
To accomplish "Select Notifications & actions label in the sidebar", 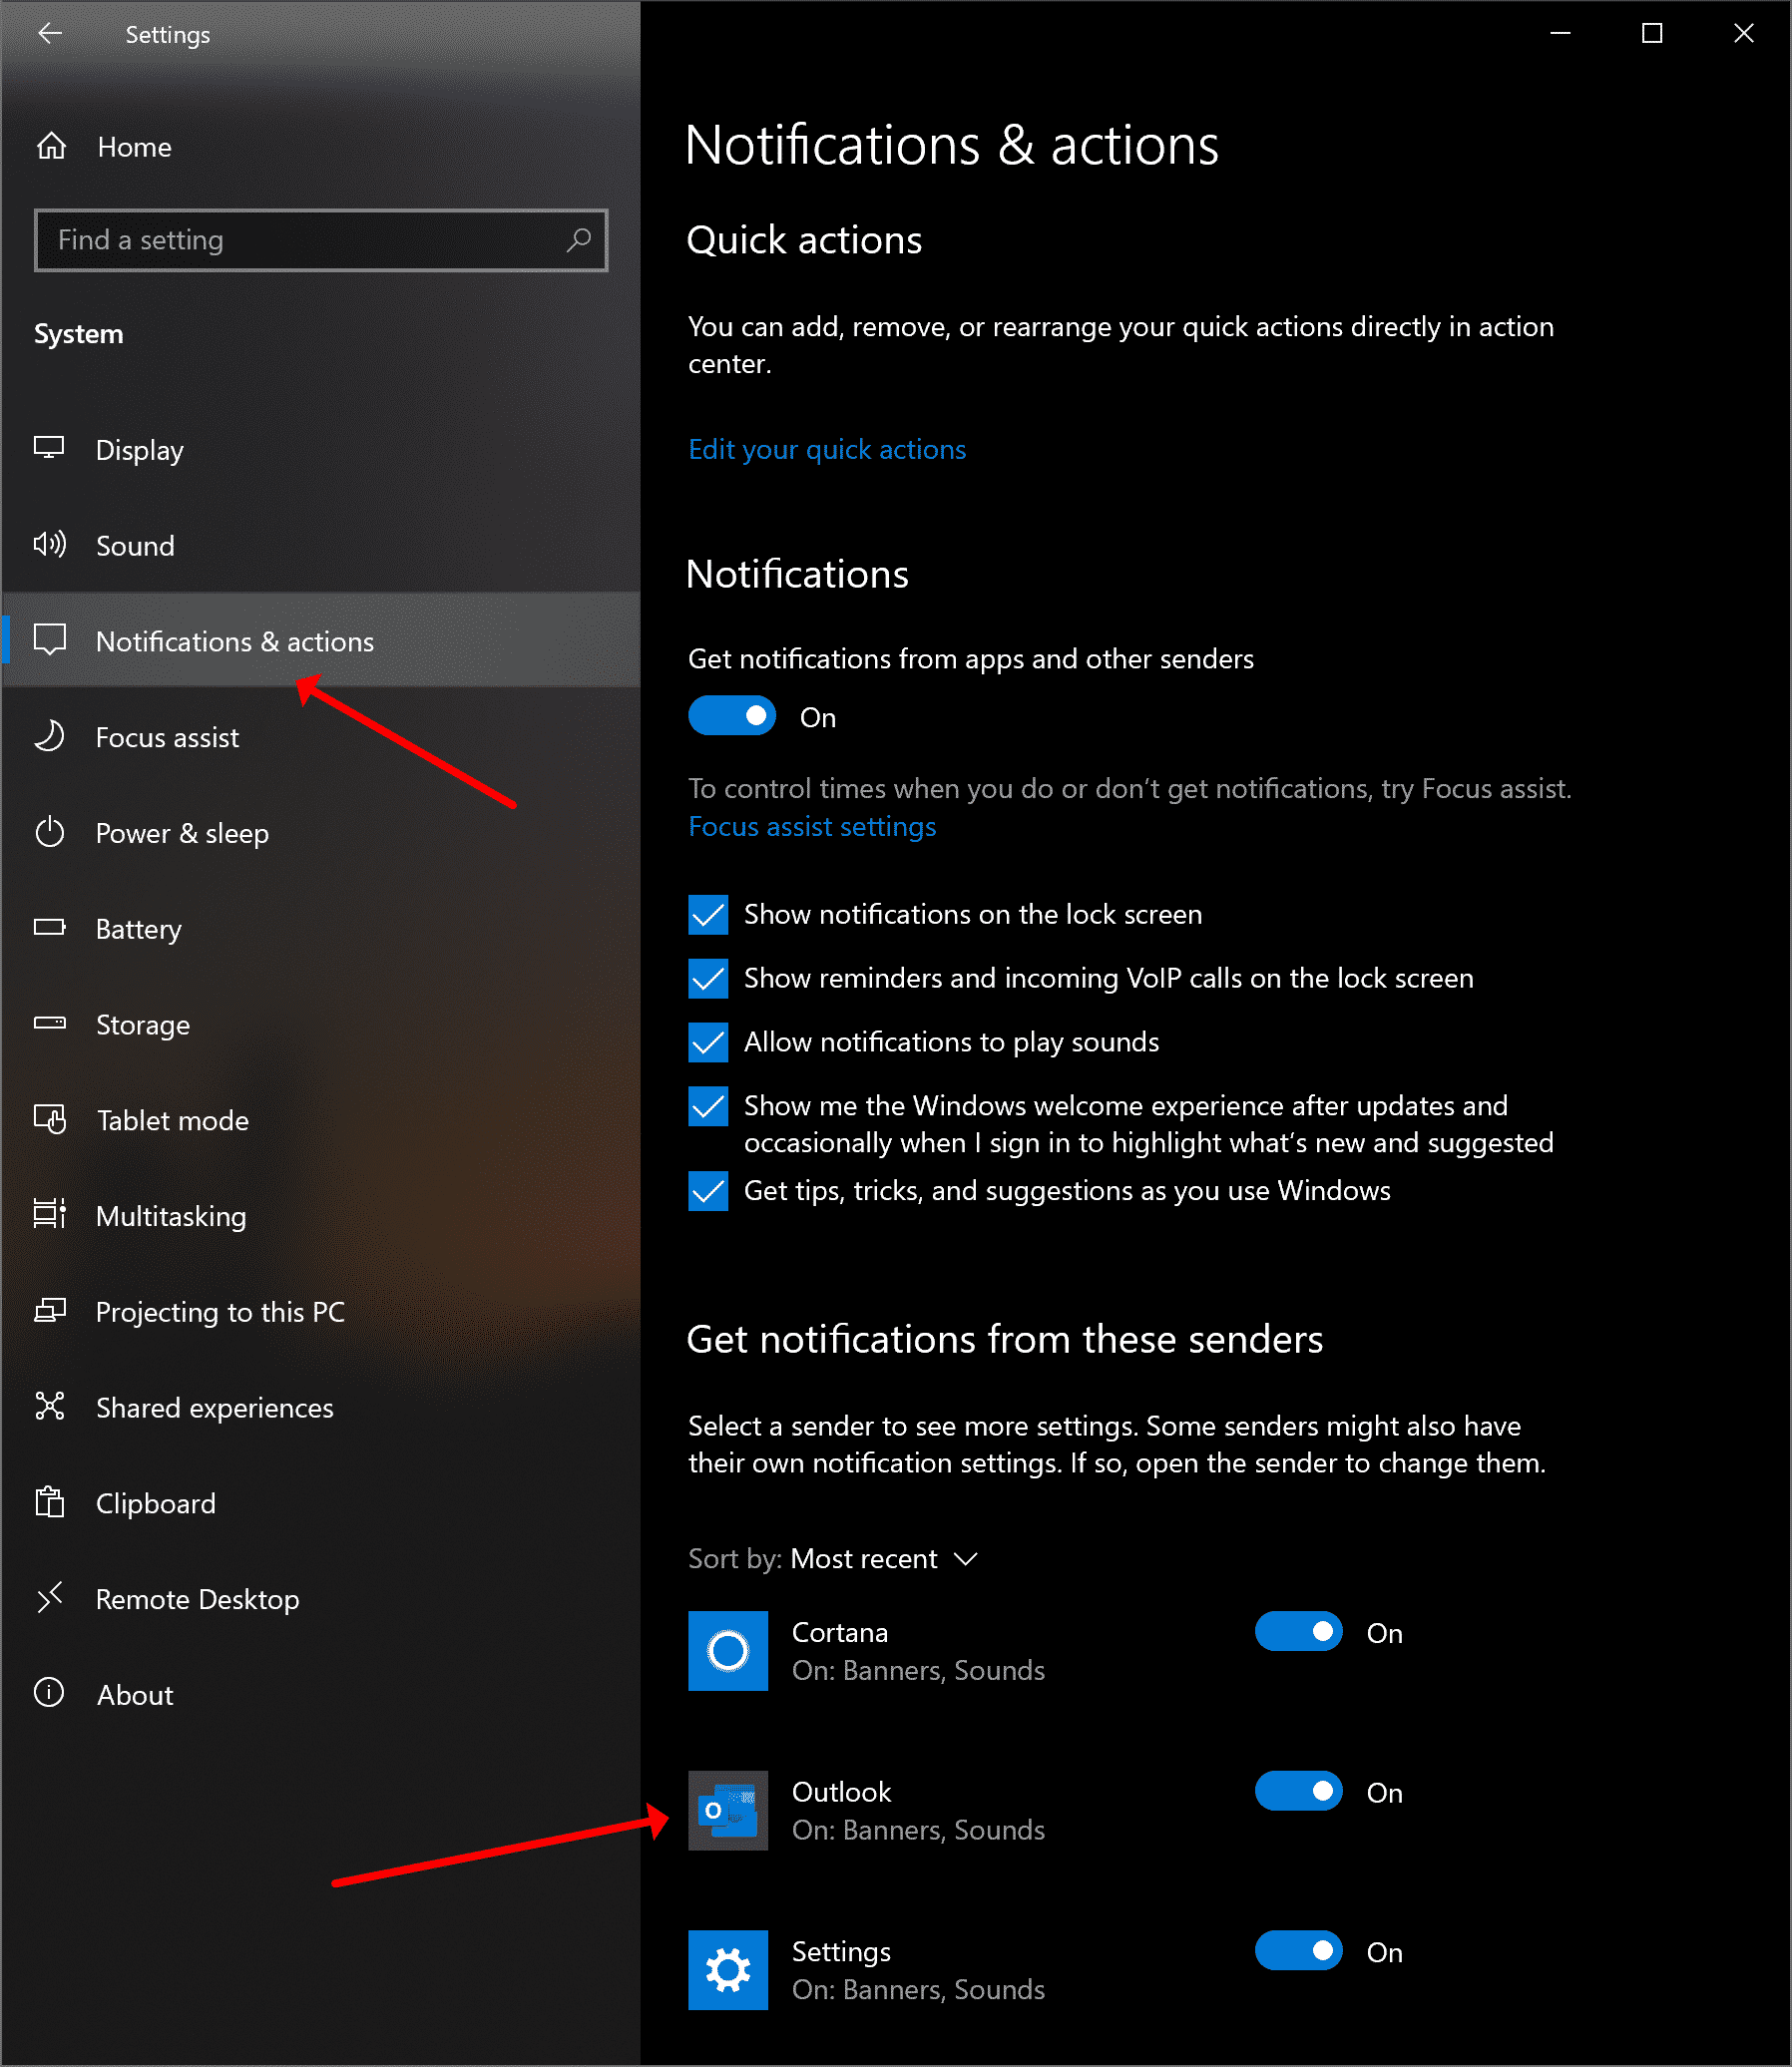I will (x=235, y=642).
